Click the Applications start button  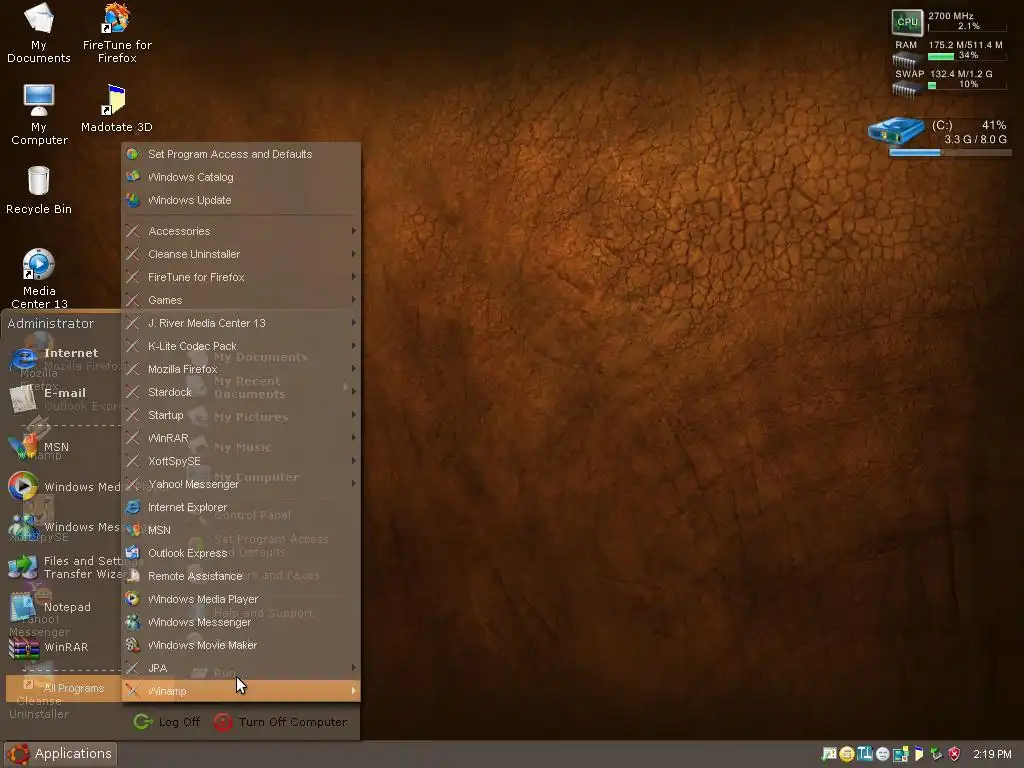[61, 754]
